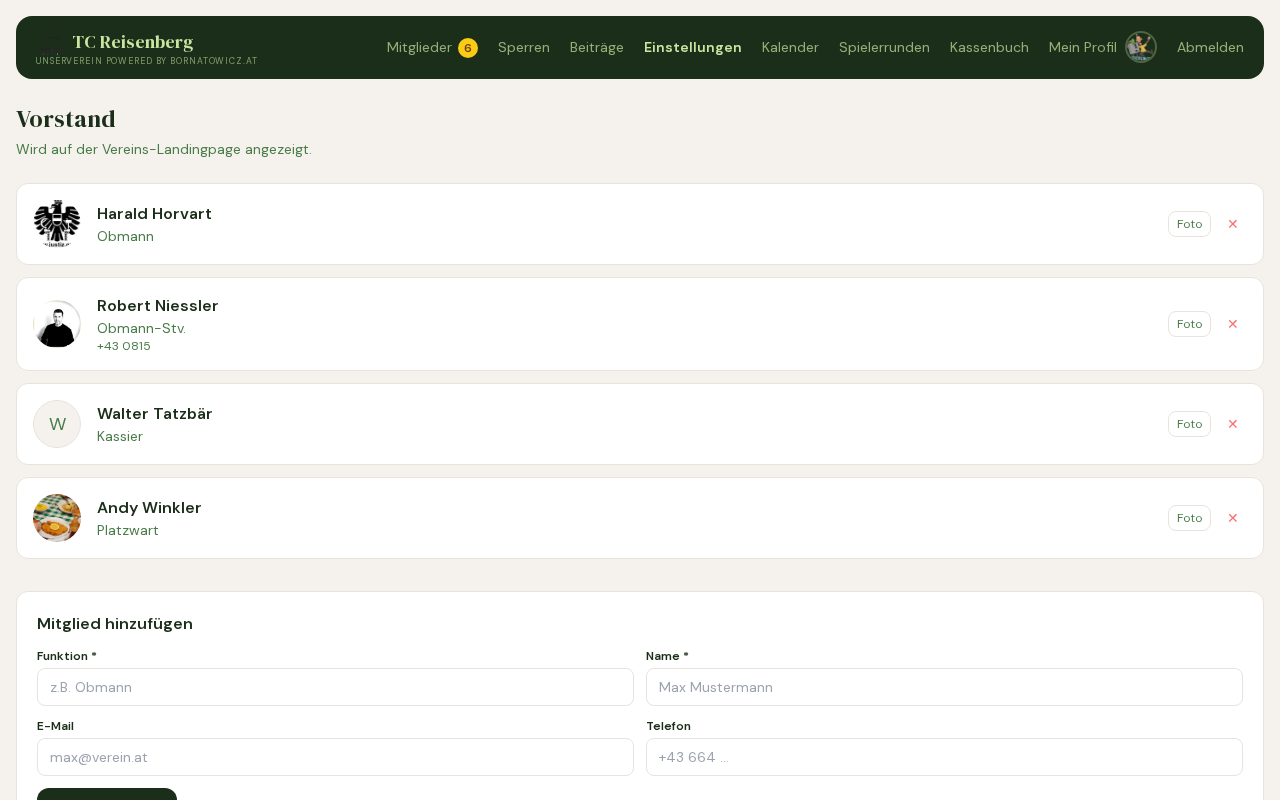Select the Einstellungen nav item
Screen dimensions: 1280x800
(x=693, y=47)
